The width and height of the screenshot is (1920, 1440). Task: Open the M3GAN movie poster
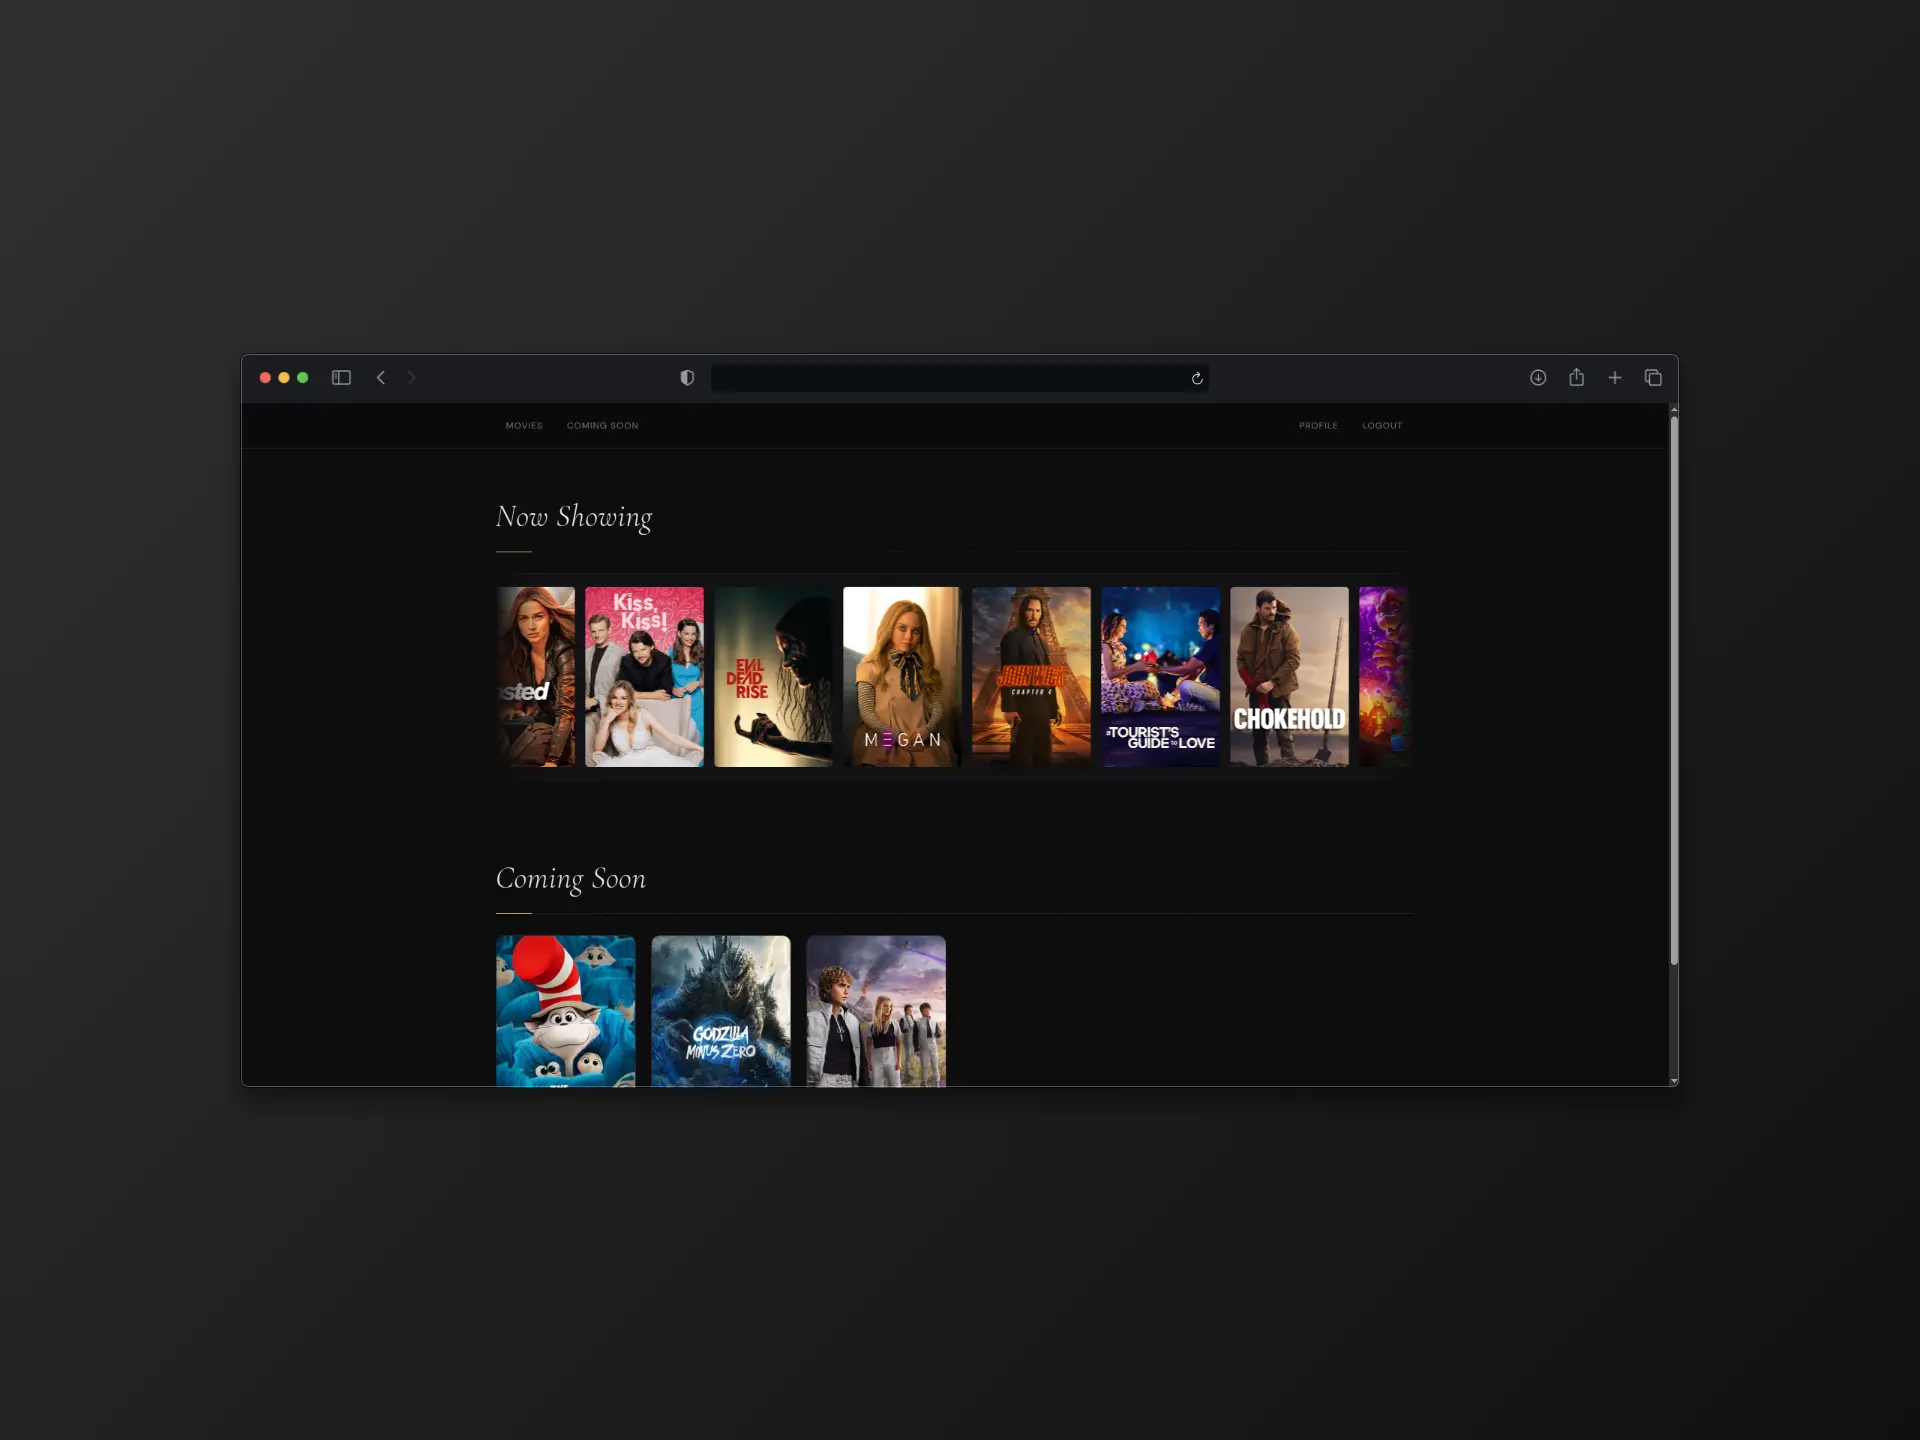click(902, 677)
